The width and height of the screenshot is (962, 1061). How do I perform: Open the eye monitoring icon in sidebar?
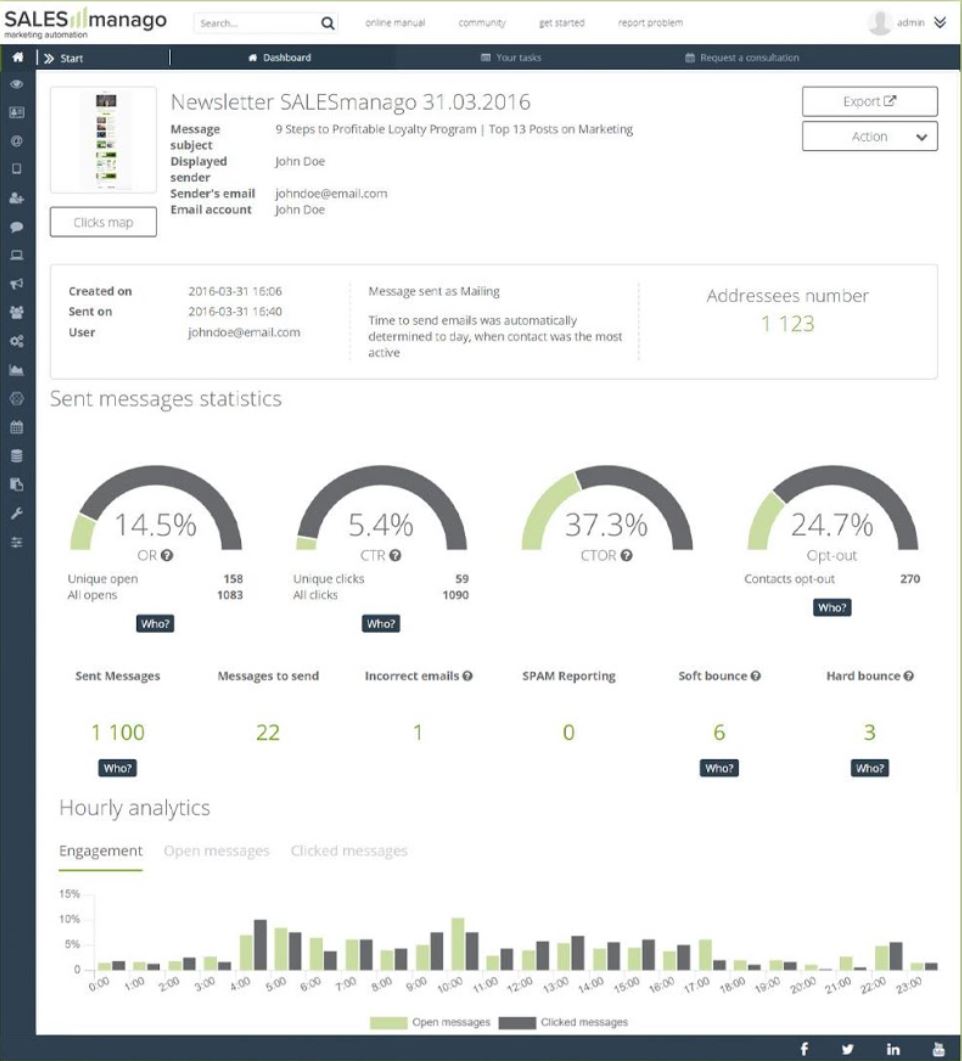pyautogui.click(x=17, y=85)
